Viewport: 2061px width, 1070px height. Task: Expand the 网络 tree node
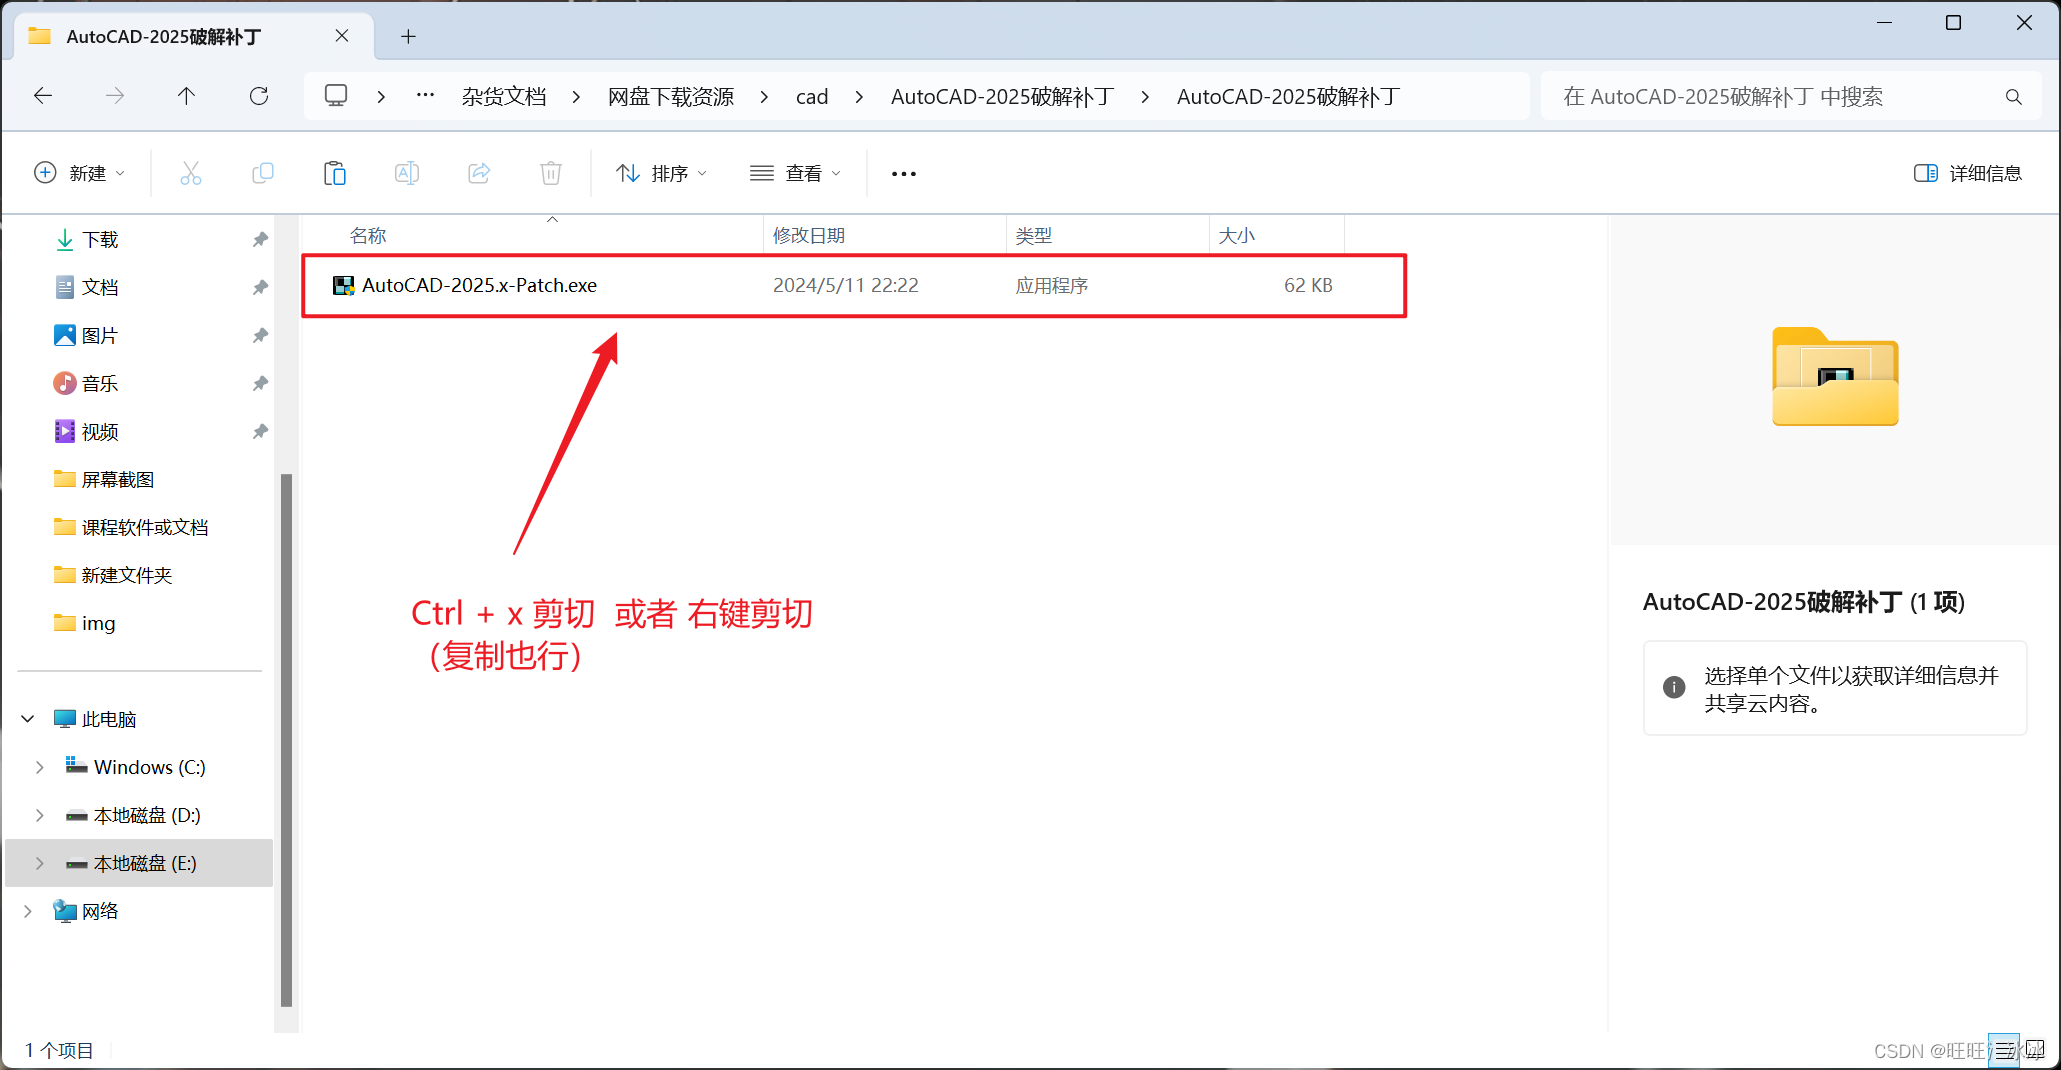tap(28, 911)
